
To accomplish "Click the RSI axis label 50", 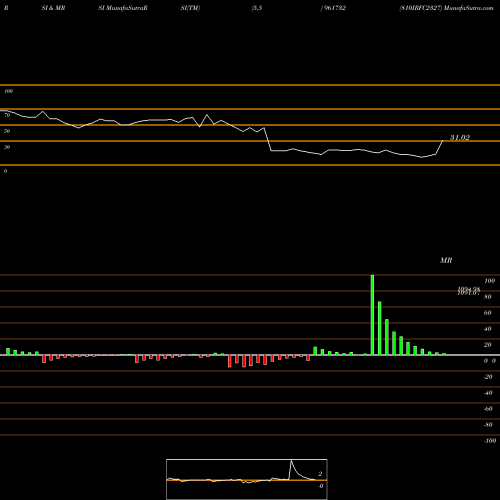I will (x=7, y=131).
